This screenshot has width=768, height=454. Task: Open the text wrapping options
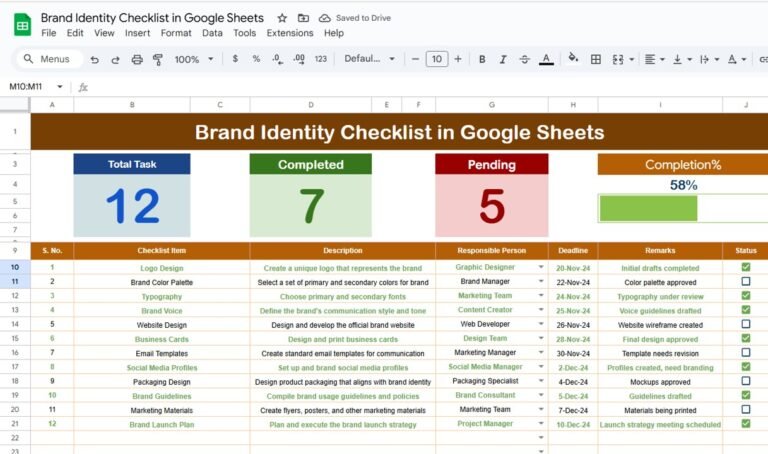pyautogui.click(x=709, y=59)
